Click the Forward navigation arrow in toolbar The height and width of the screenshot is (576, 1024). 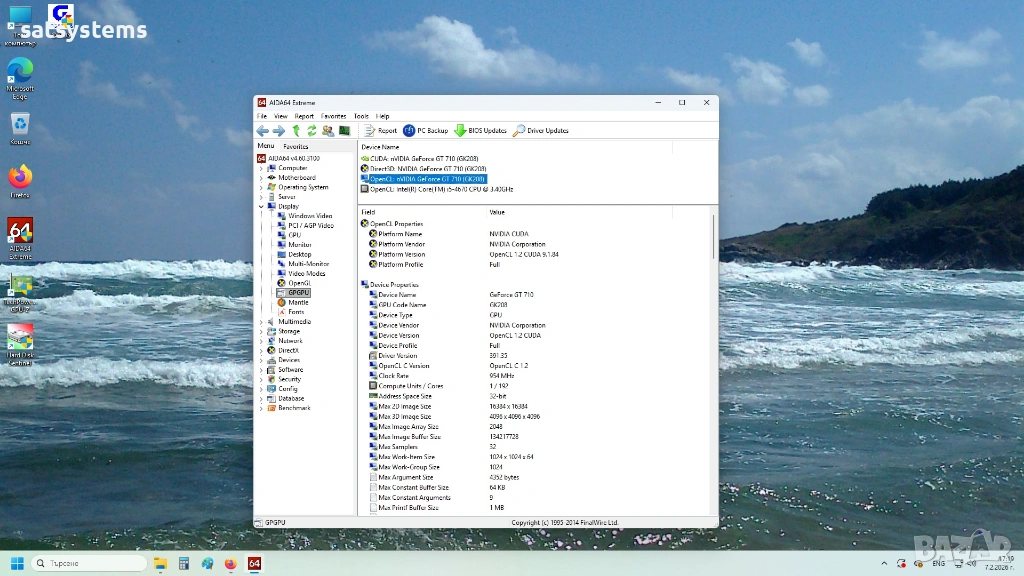(x=279, y=131)
